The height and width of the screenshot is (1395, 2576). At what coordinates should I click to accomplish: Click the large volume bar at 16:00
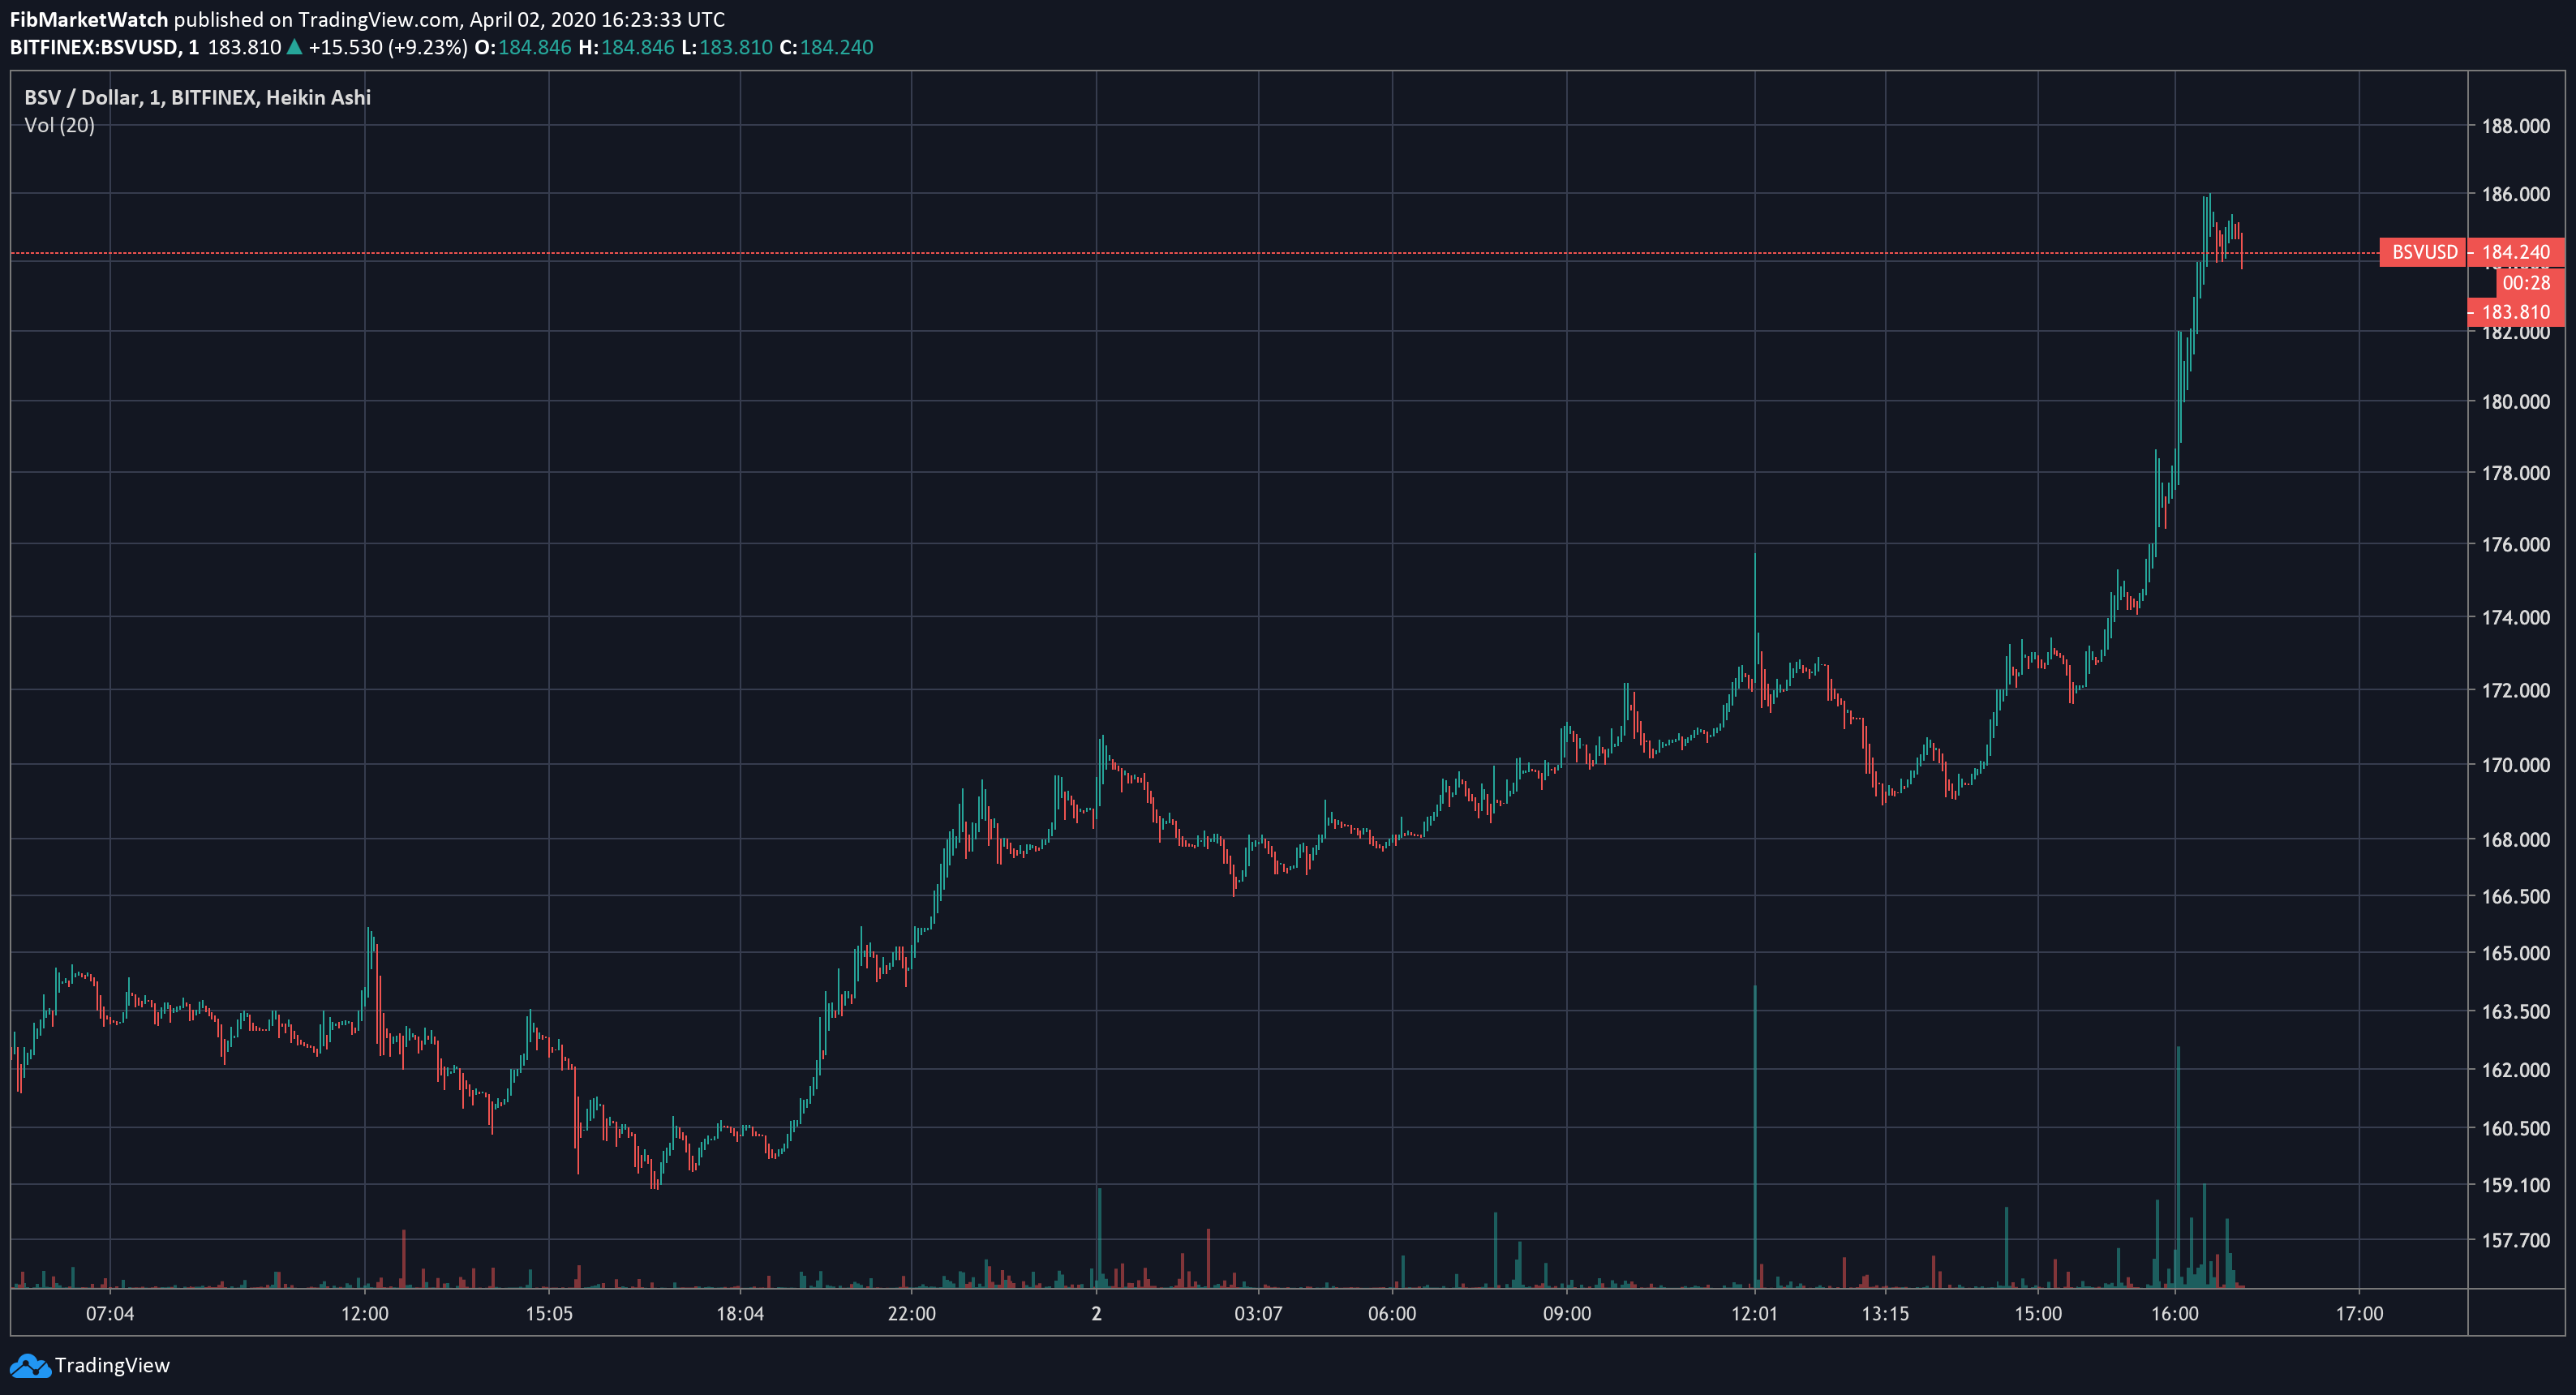(2178, 1167)
